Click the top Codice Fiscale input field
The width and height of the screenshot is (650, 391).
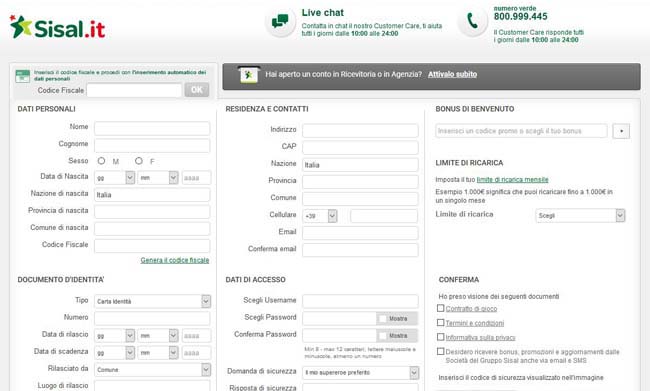134,90
